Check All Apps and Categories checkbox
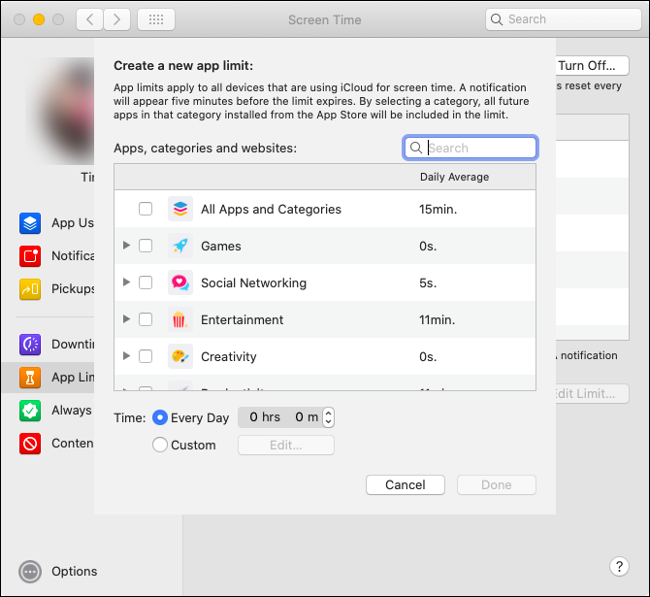 click(146, 209)
